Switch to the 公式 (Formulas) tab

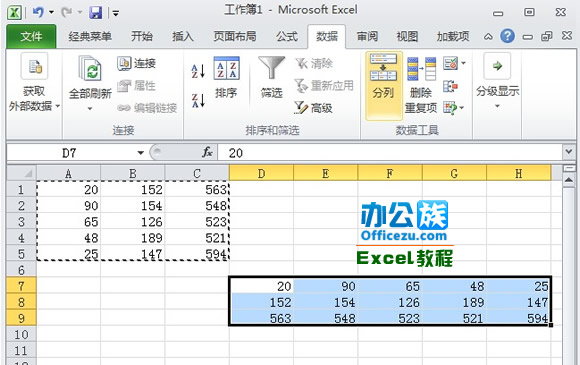pyautogui.click(x=287, y=37)
